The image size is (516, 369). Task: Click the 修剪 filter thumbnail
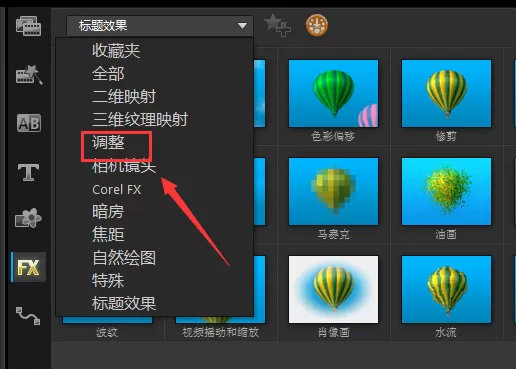(446, 94)
